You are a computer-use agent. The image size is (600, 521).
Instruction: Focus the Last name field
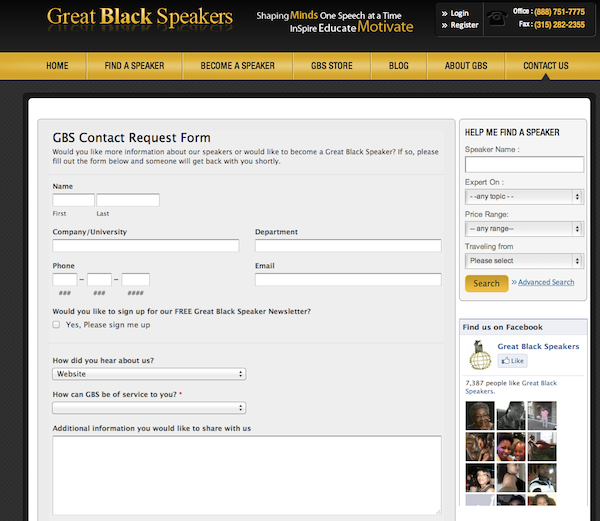[x=128, y=200]
